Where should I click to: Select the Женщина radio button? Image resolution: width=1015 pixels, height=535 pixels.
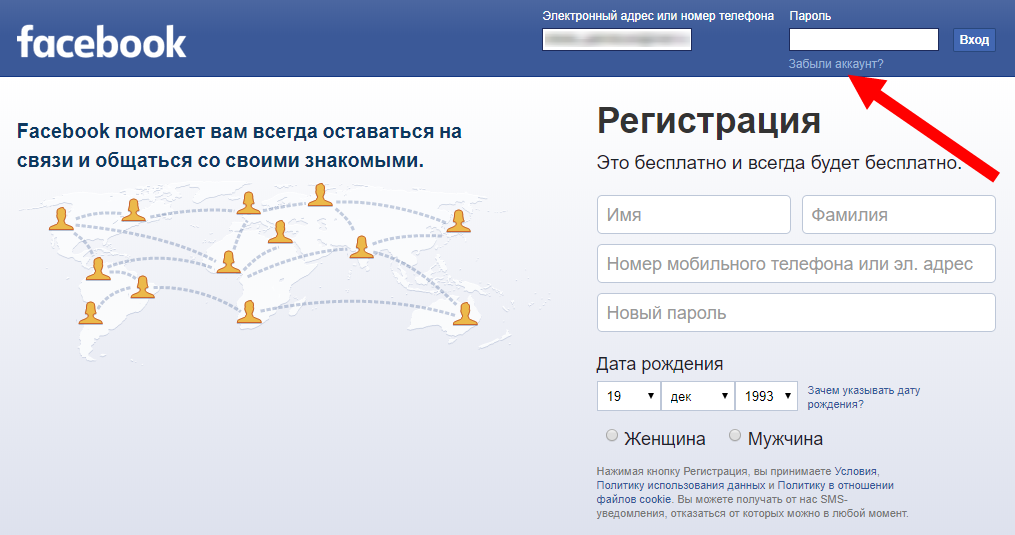612,435
